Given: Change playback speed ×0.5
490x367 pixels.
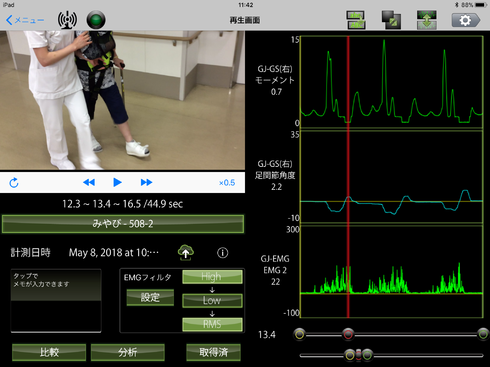Looking at the screenshot, I should (x=227, y=183).
